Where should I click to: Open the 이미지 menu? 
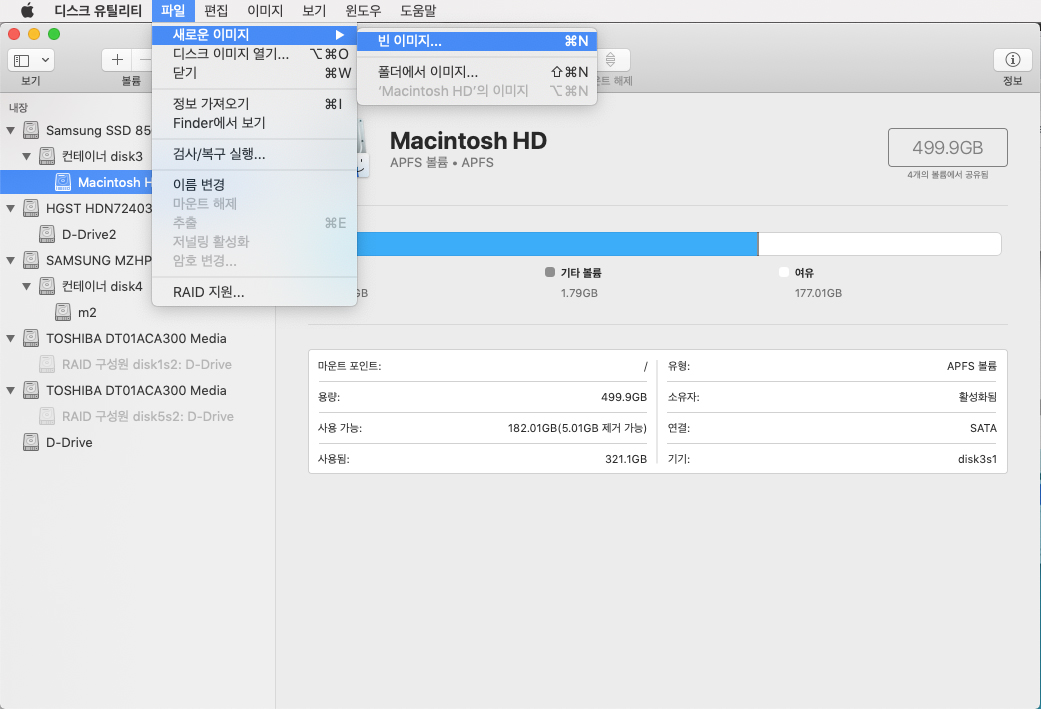pyautogui.click(x=265, y=11)
